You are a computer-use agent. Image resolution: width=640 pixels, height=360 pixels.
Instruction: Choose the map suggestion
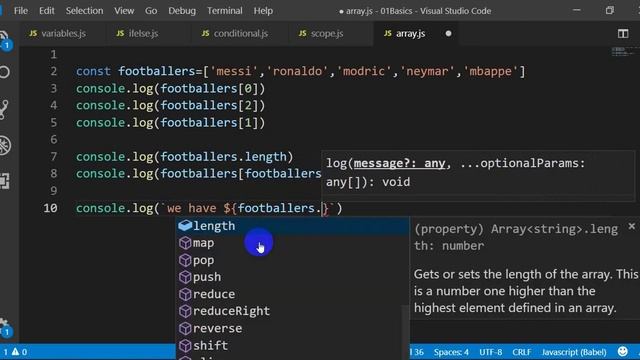293,243
